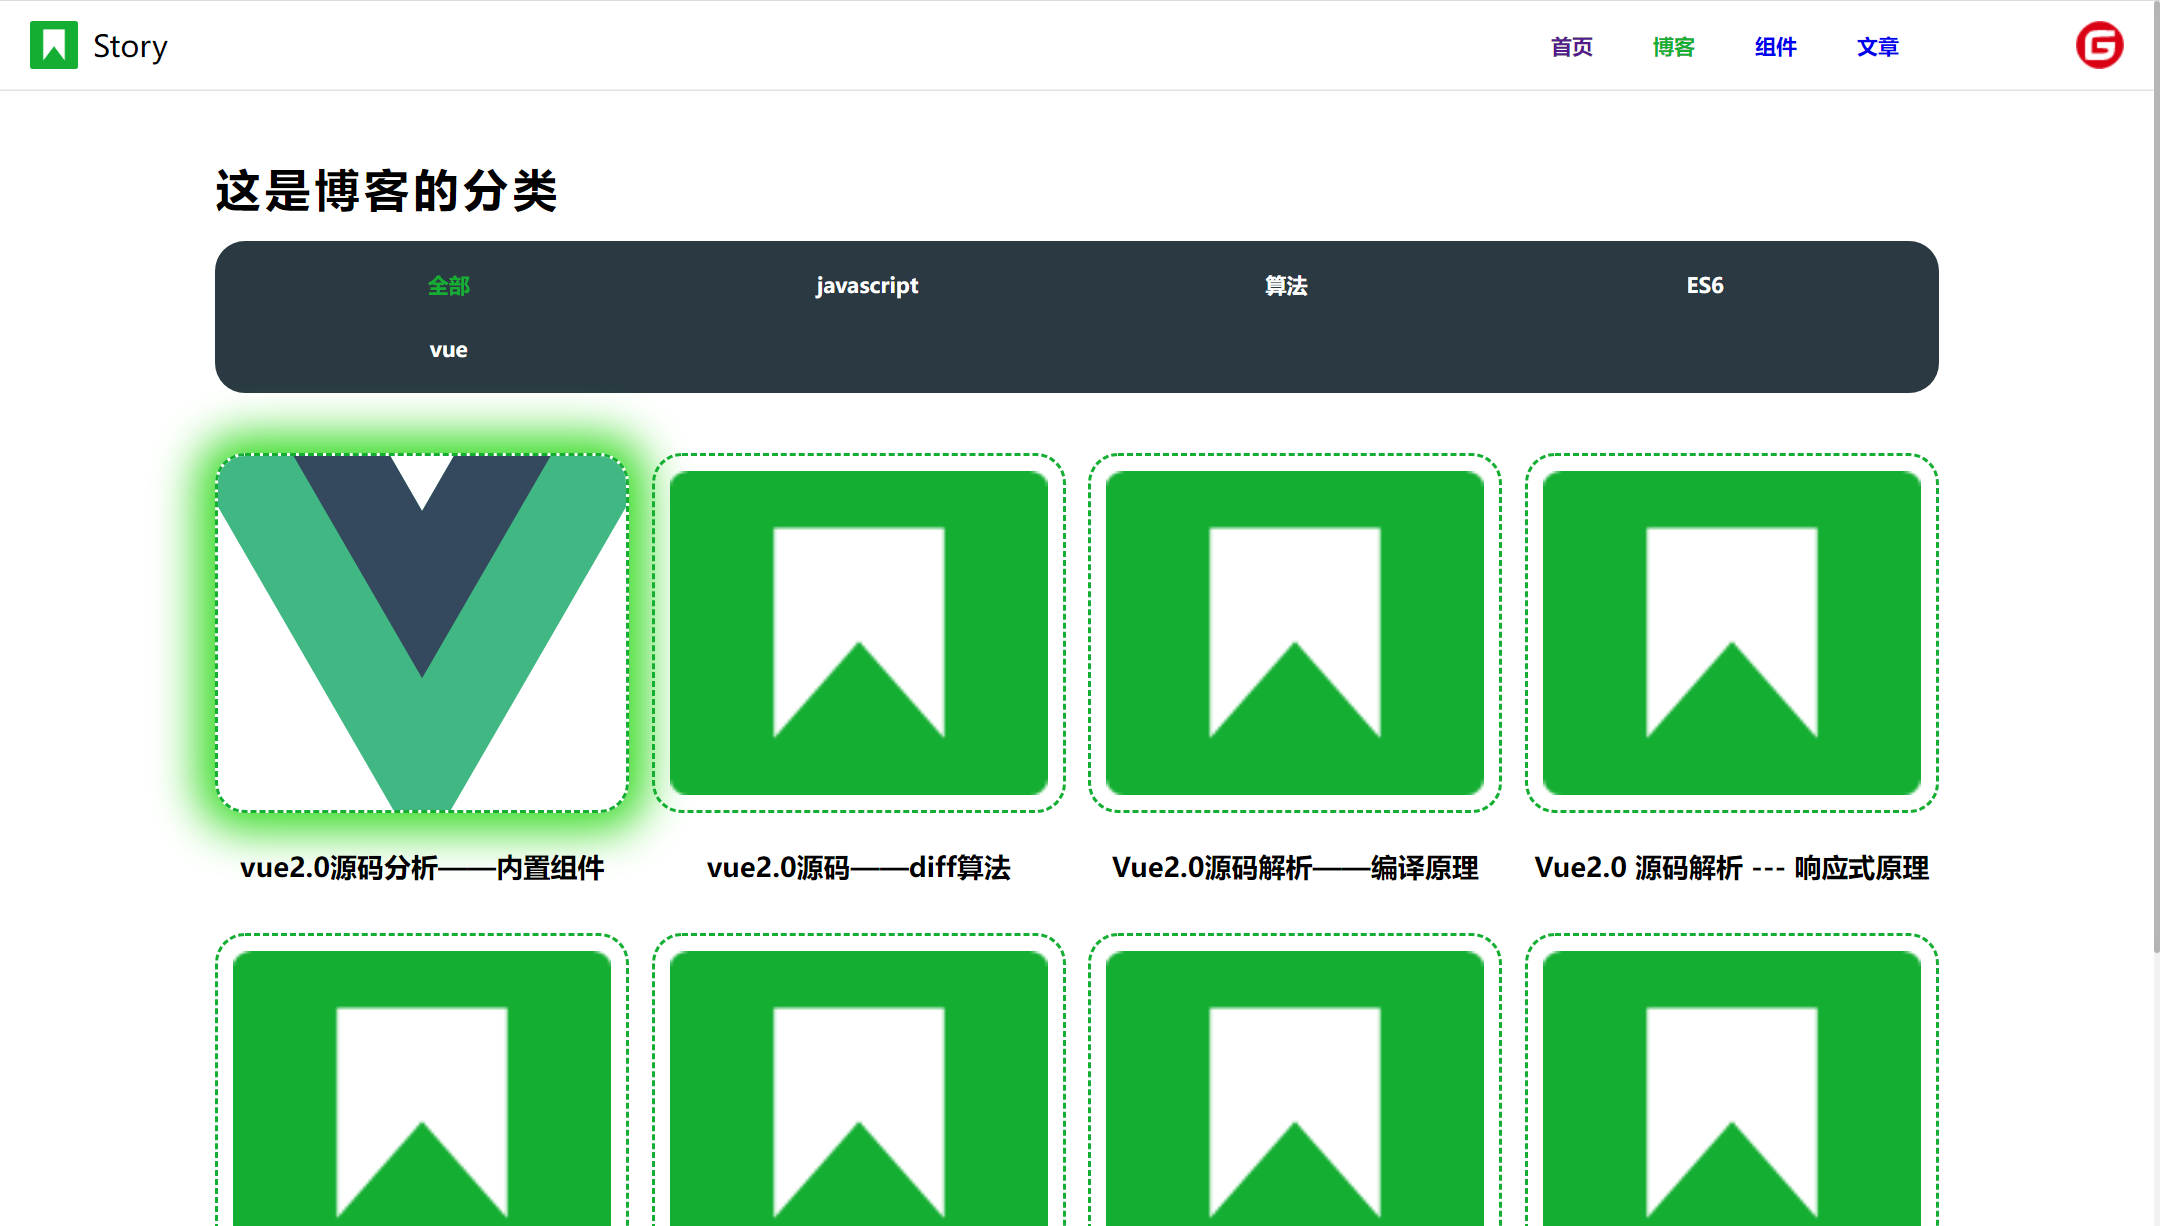Image resolution: width=2160 pixels, height=1226 pixels.
Task: Open the article Vue2.0 源码解析 --- 响应式原理
Action: point(1733,868)
